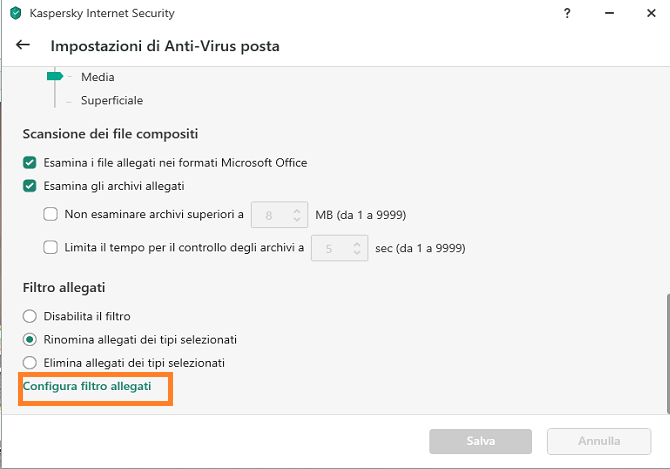
Task: Open help via the question mark icon
Action: pyautogui.click(x=567, y=13)
